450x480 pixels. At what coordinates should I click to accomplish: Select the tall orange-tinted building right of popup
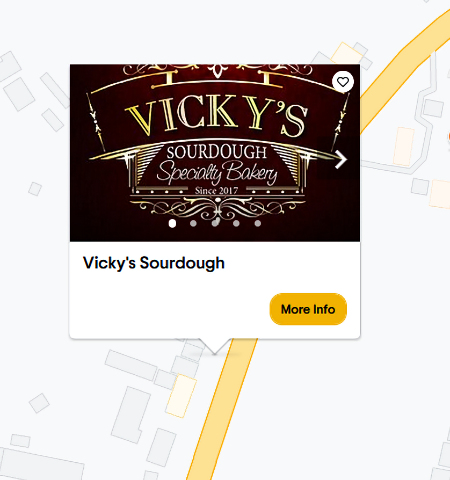click(x=404, y=146)
